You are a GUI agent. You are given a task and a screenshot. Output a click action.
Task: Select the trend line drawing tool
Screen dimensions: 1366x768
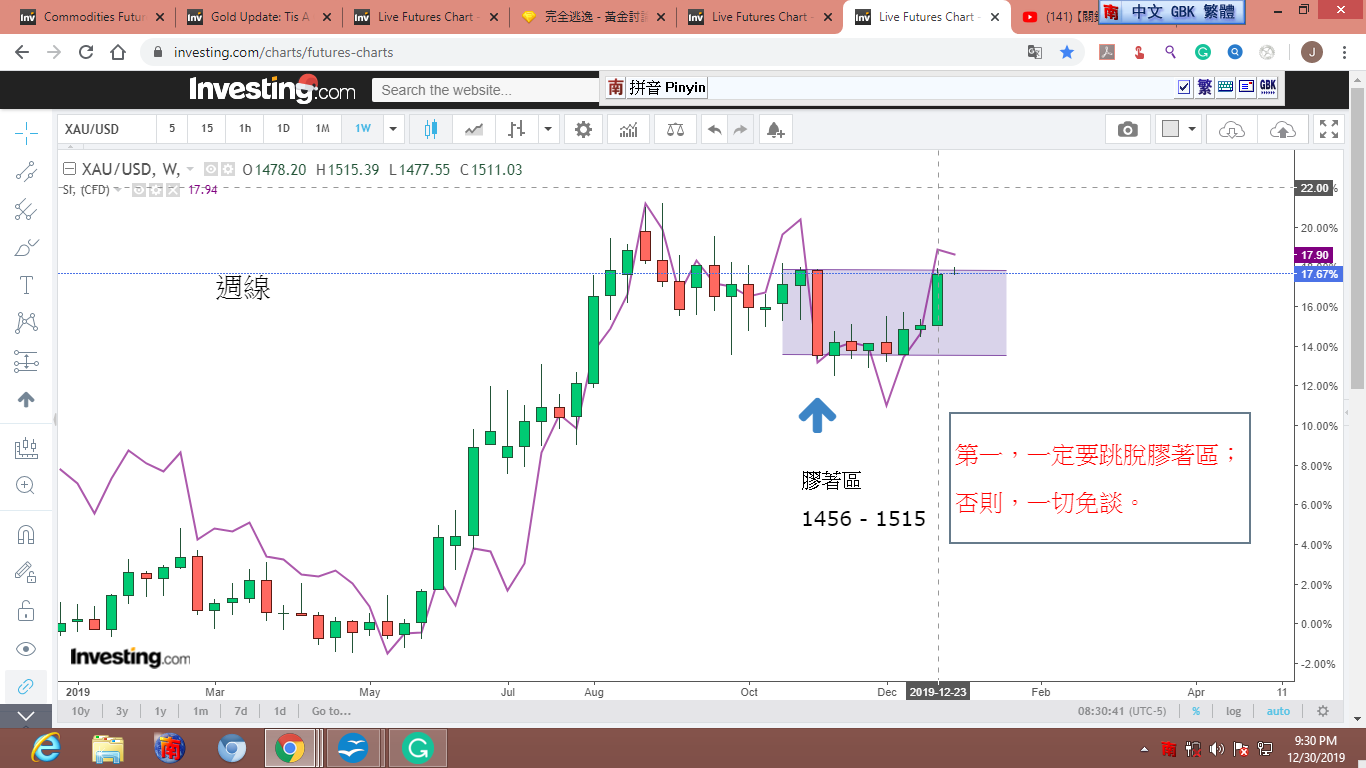coord(26,171)
